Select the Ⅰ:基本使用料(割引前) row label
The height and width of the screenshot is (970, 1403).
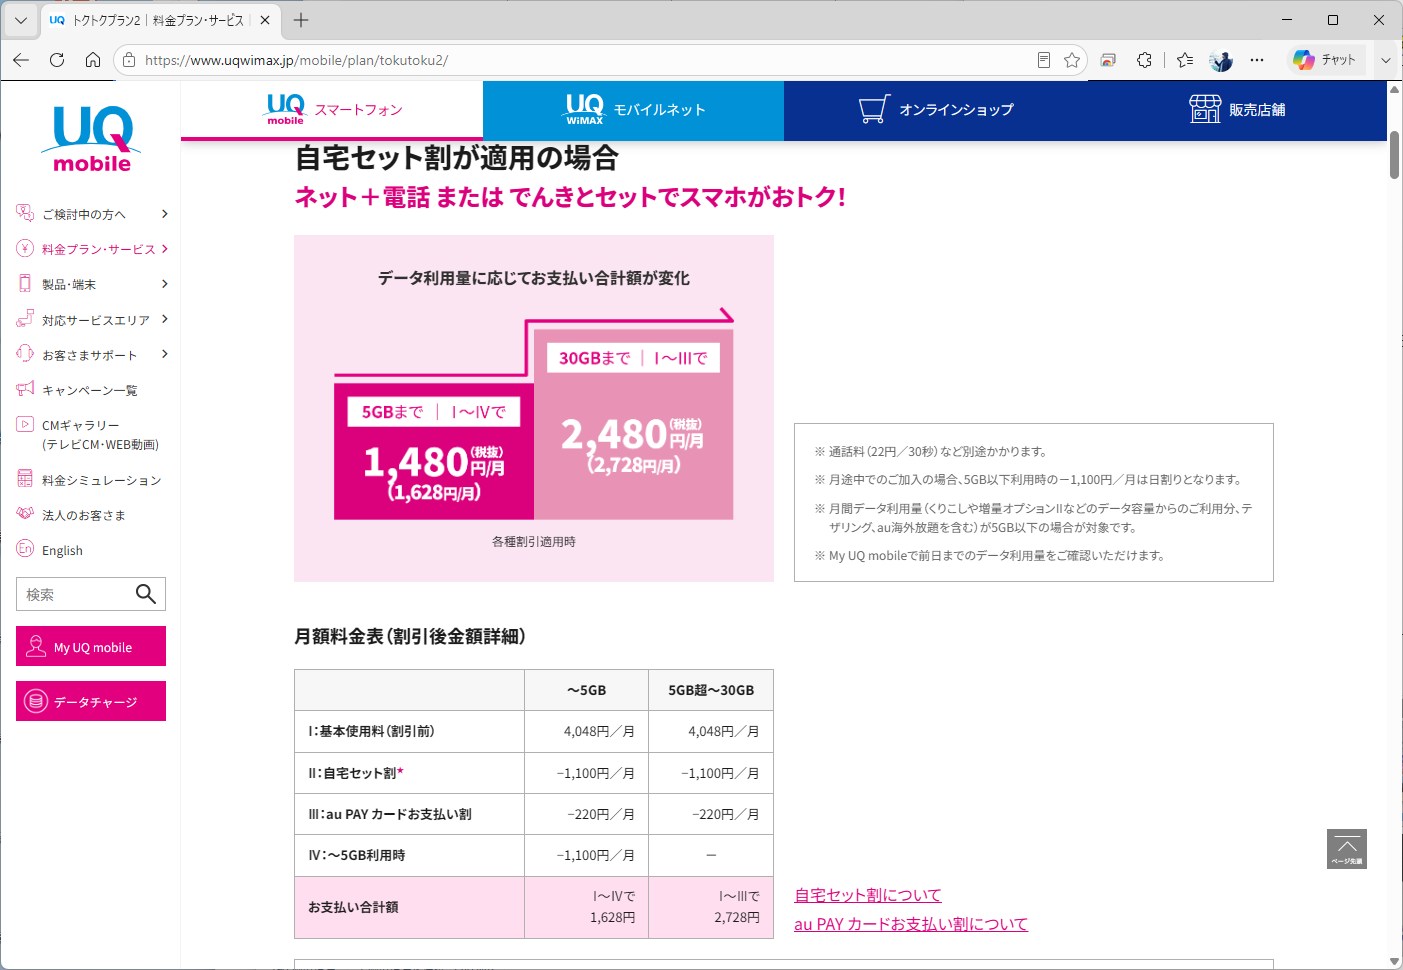(371, 731)
